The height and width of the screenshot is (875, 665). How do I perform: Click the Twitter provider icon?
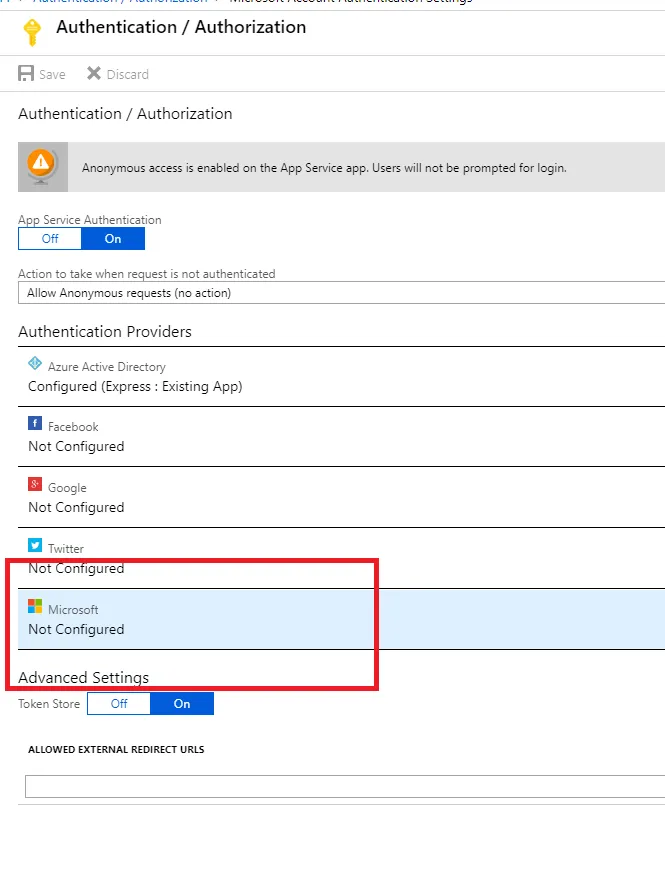coord(35,546)
